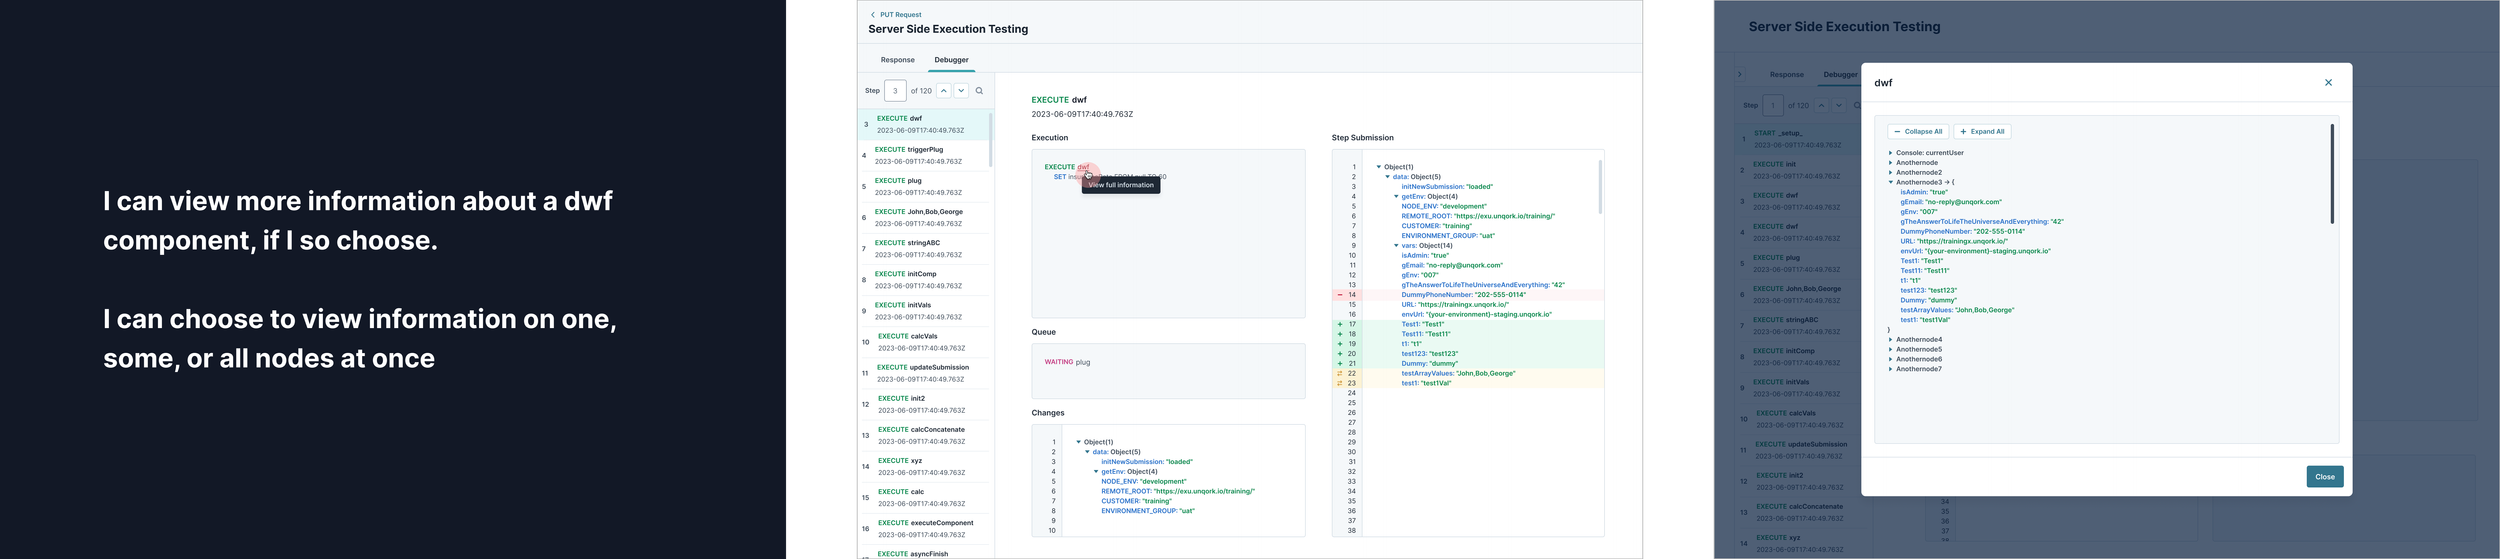
Task: Select step 4 EXECUTE triggerPlug
Action: pyautogui.click(x=925, y=155)
